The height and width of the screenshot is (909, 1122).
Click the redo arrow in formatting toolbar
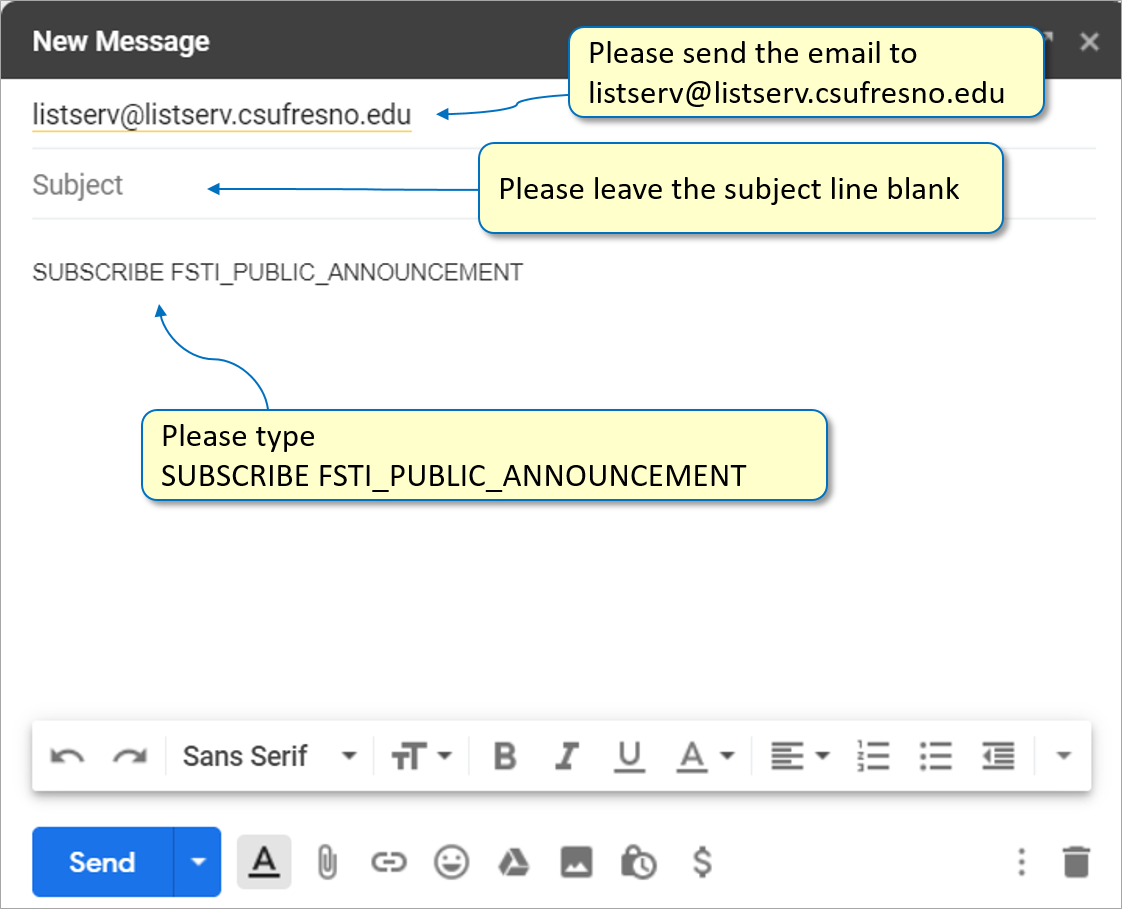pos(129,756)
